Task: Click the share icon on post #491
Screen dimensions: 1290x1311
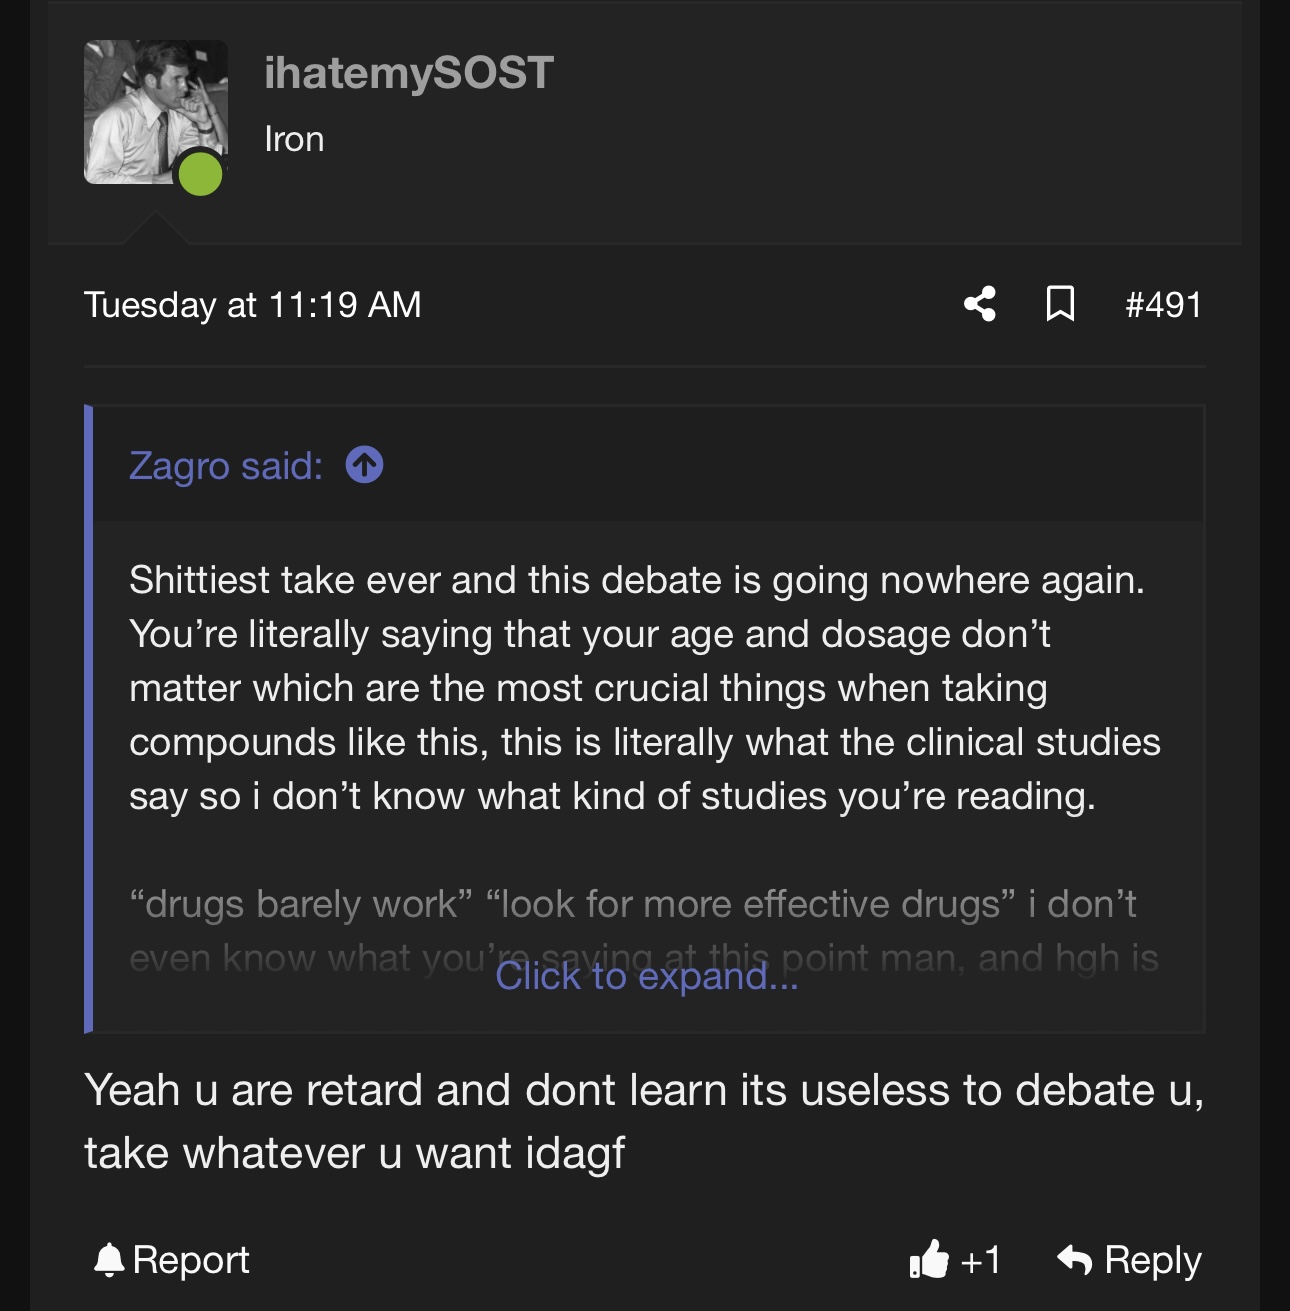Action: tap(980, 304)
